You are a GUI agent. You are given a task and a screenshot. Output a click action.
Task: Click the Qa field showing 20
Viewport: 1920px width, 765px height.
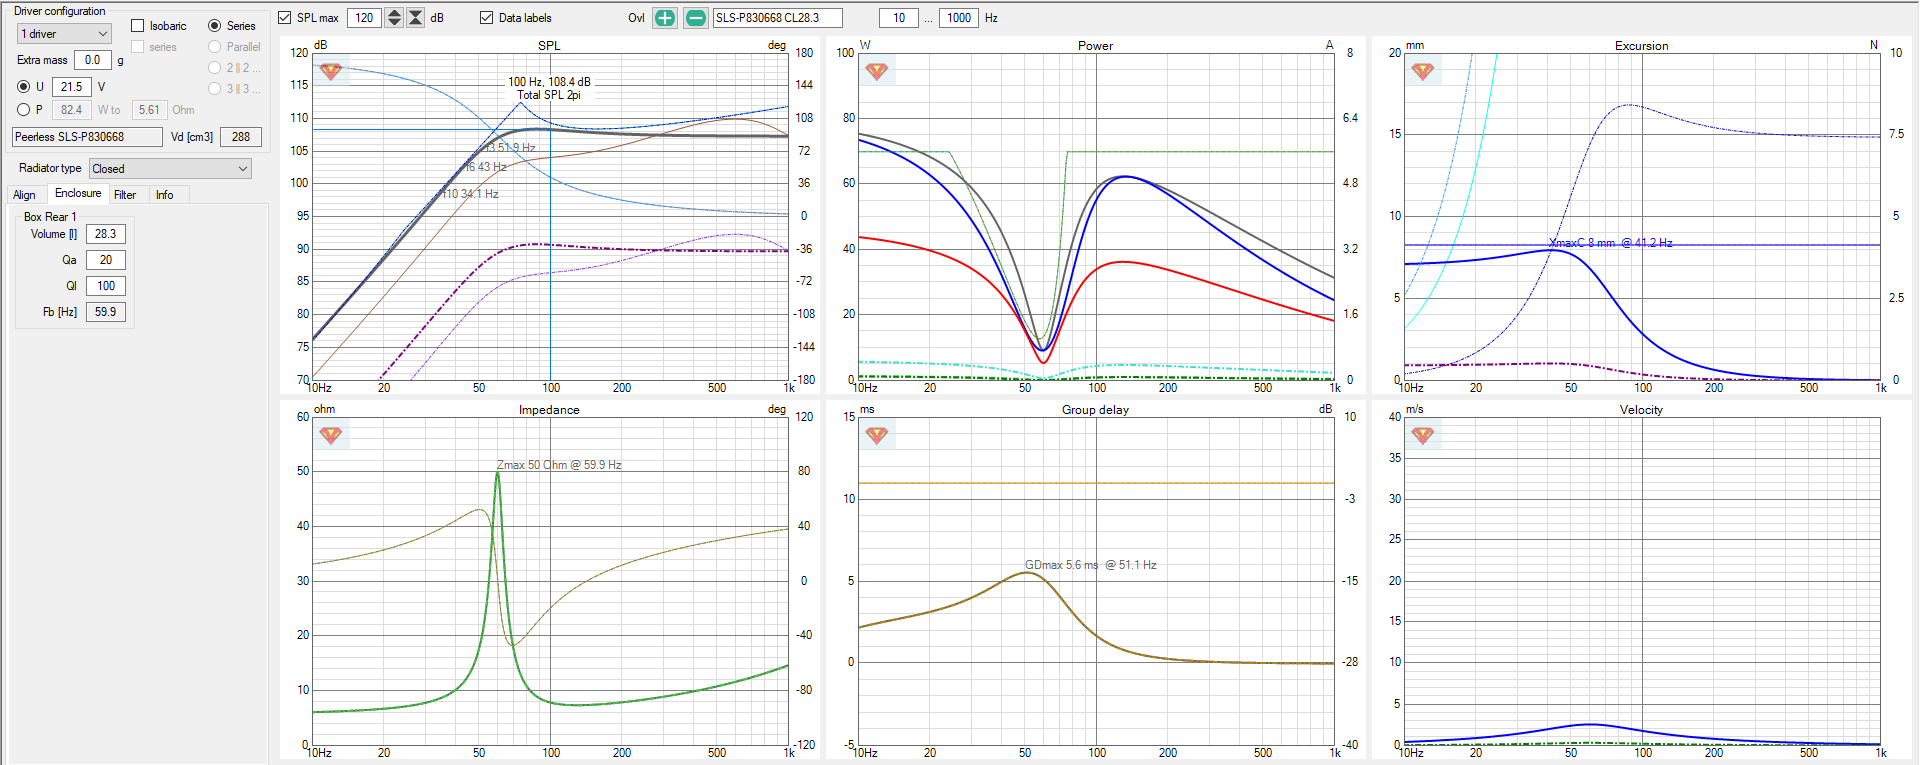[x=106, y=260]
